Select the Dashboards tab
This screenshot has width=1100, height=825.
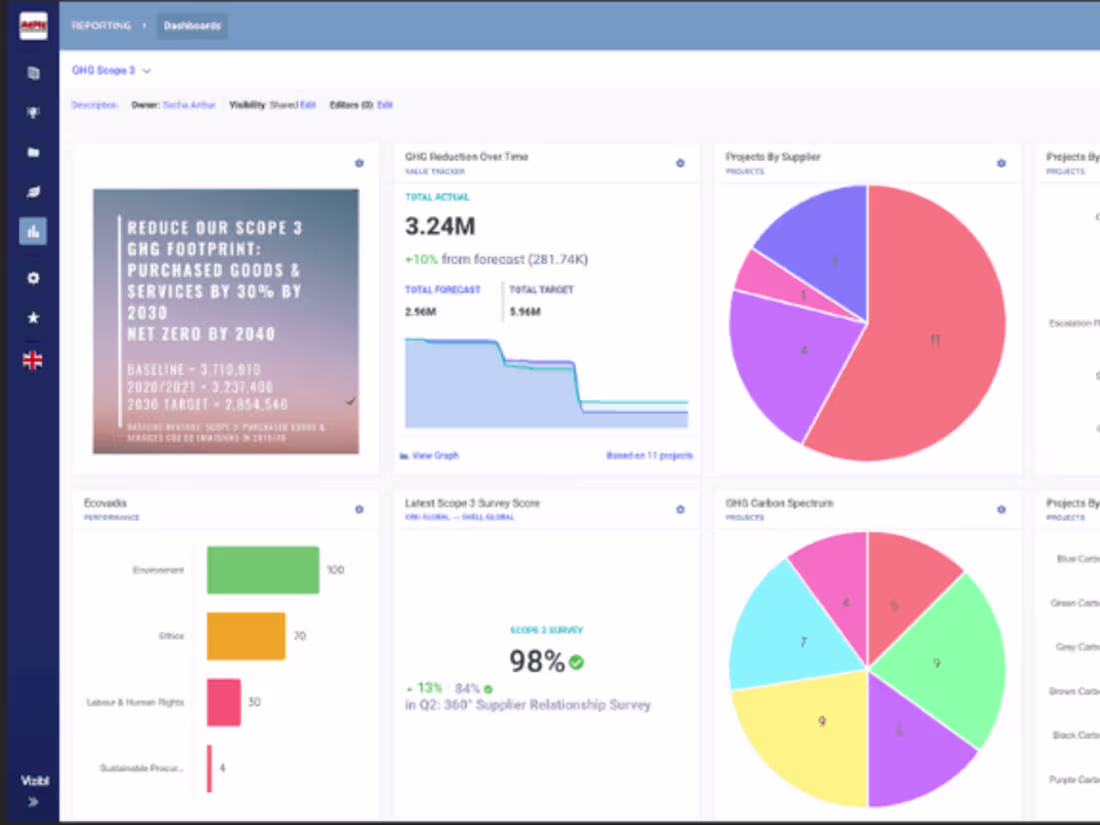click(192, 26)
